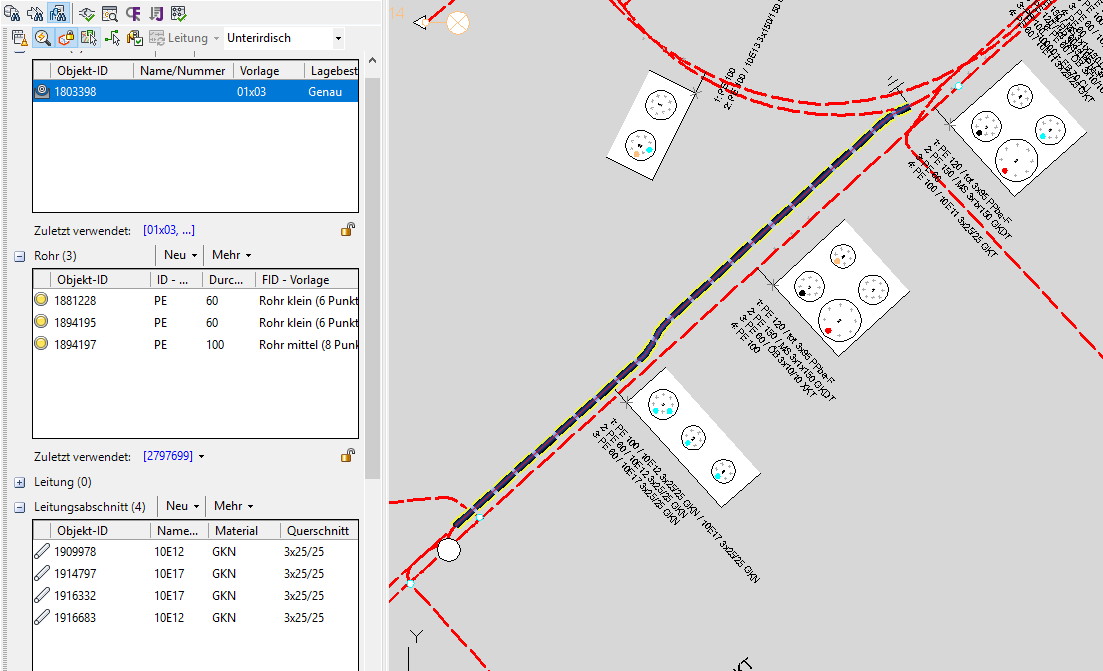Click the purple J sort arrow icon
This screenshot has width=1103, height=671.
[156, 13]
